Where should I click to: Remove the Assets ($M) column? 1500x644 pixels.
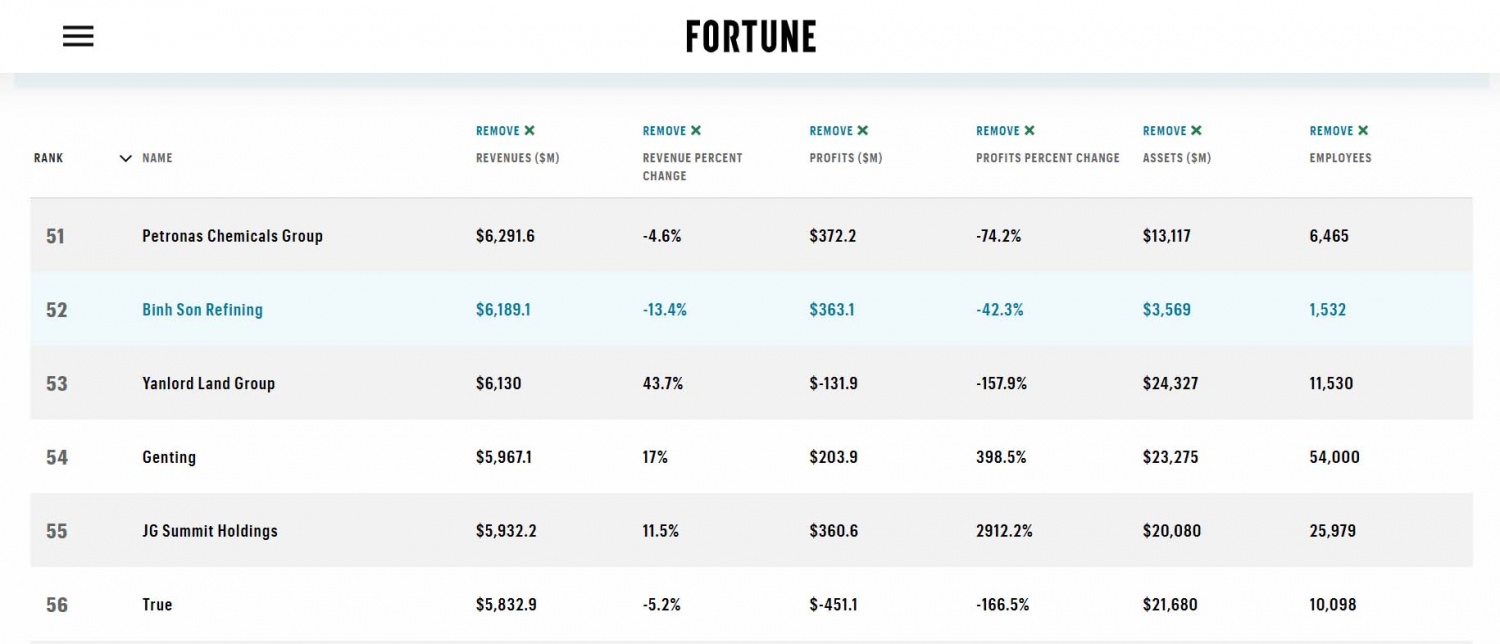click(1173, 131)
